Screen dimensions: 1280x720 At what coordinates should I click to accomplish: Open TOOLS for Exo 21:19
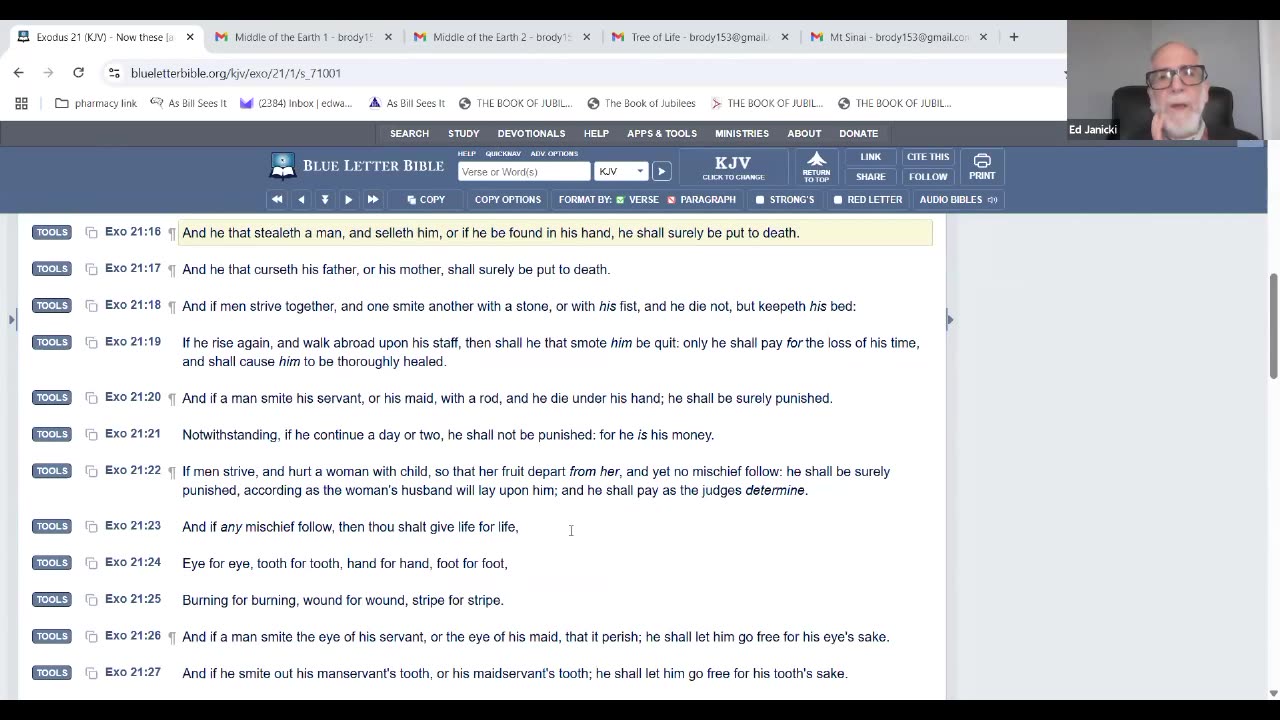click(x=52, y=342)
